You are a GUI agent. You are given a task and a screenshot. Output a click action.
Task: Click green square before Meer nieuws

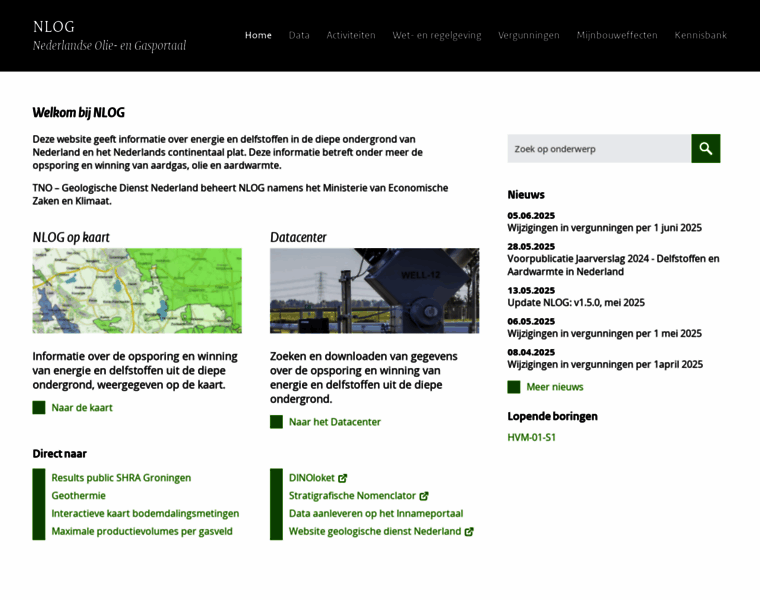[514, 387]
